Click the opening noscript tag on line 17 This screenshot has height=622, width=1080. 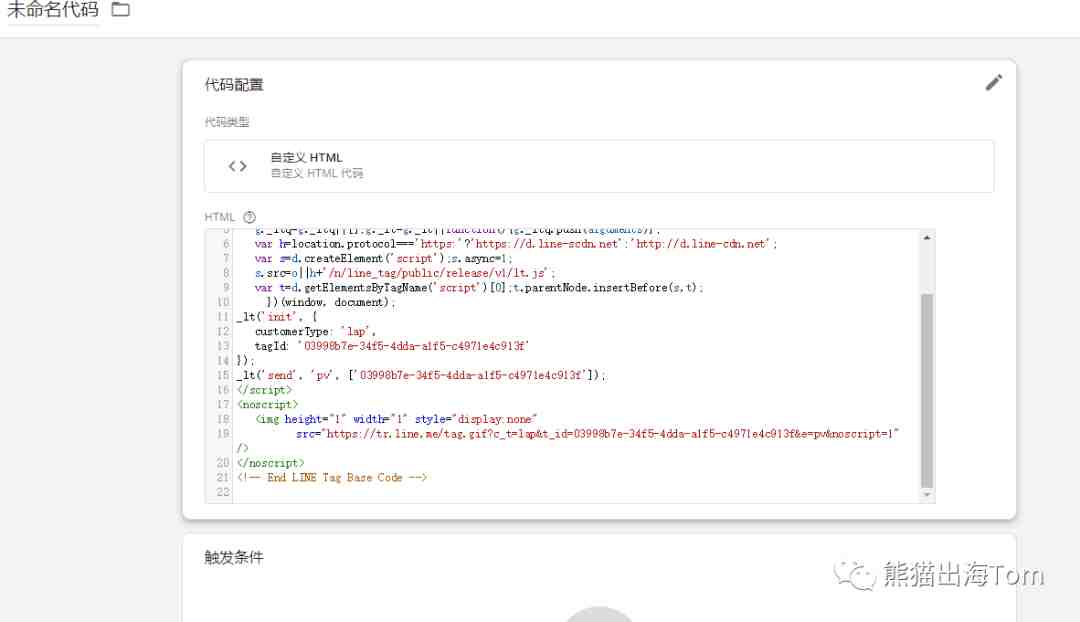pyautogui.click(x=267, y=404)
